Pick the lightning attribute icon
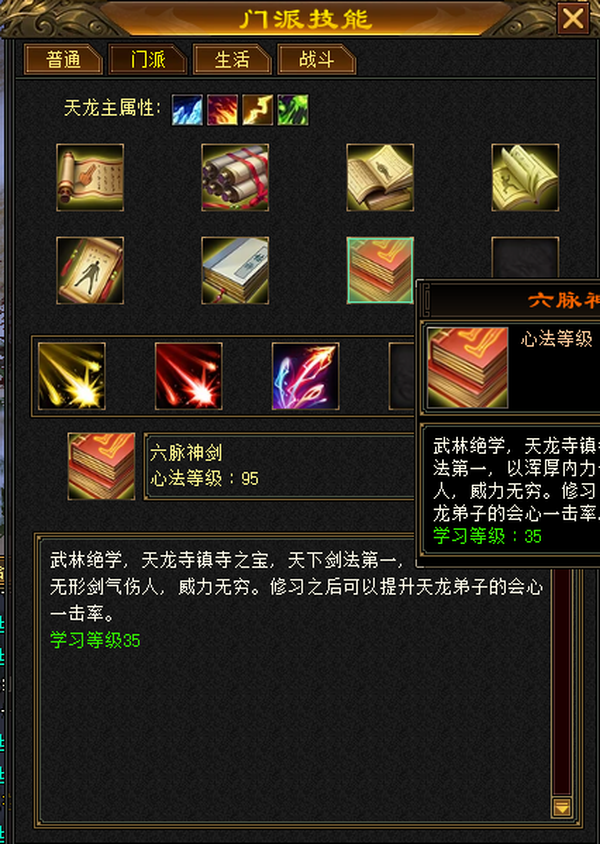Image resolution: width=600 pixels, height=844 pixels. pyautogui.click(x=258, y=110)
